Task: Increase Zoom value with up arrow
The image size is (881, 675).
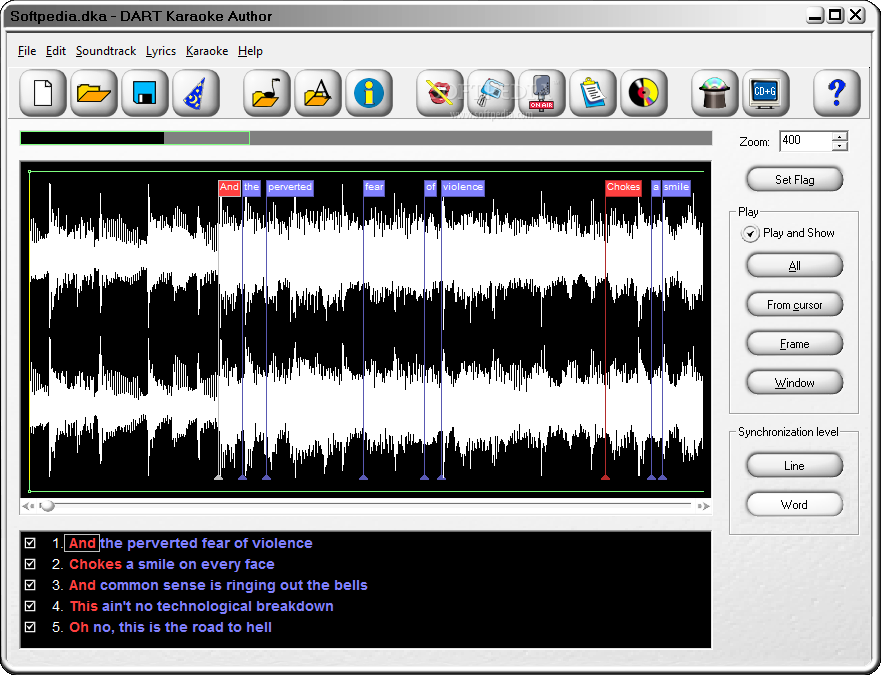Action: pyautogui.click(x=840, y=136)
